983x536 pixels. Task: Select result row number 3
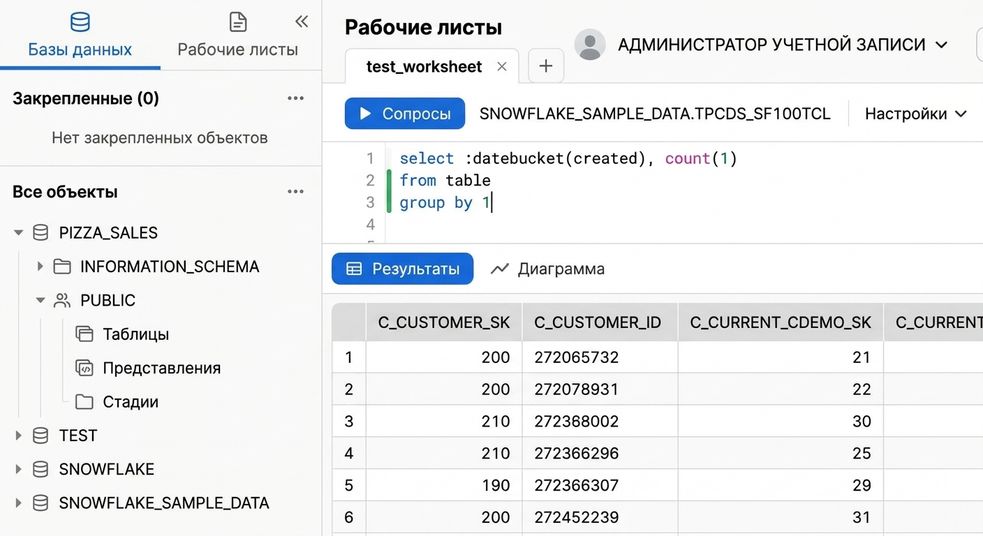pyautogui.click(x=349, y=421)
